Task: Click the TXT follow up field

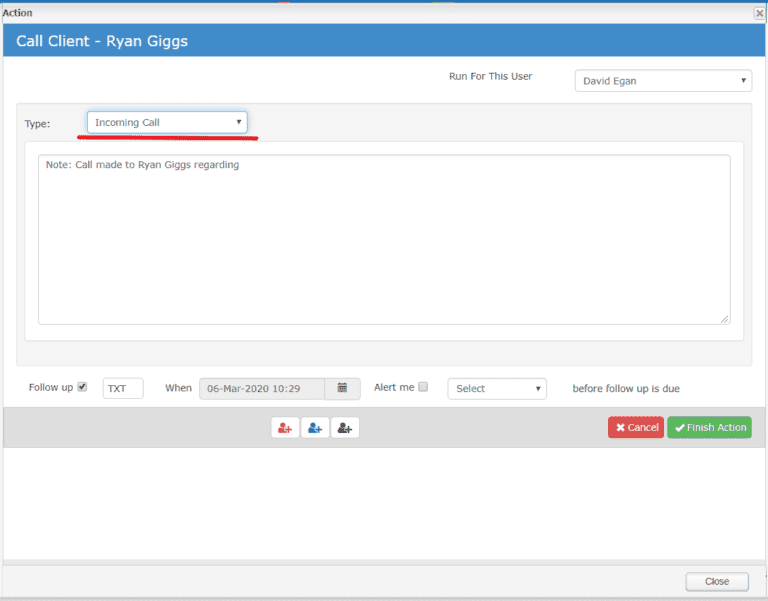Action: 123,388
